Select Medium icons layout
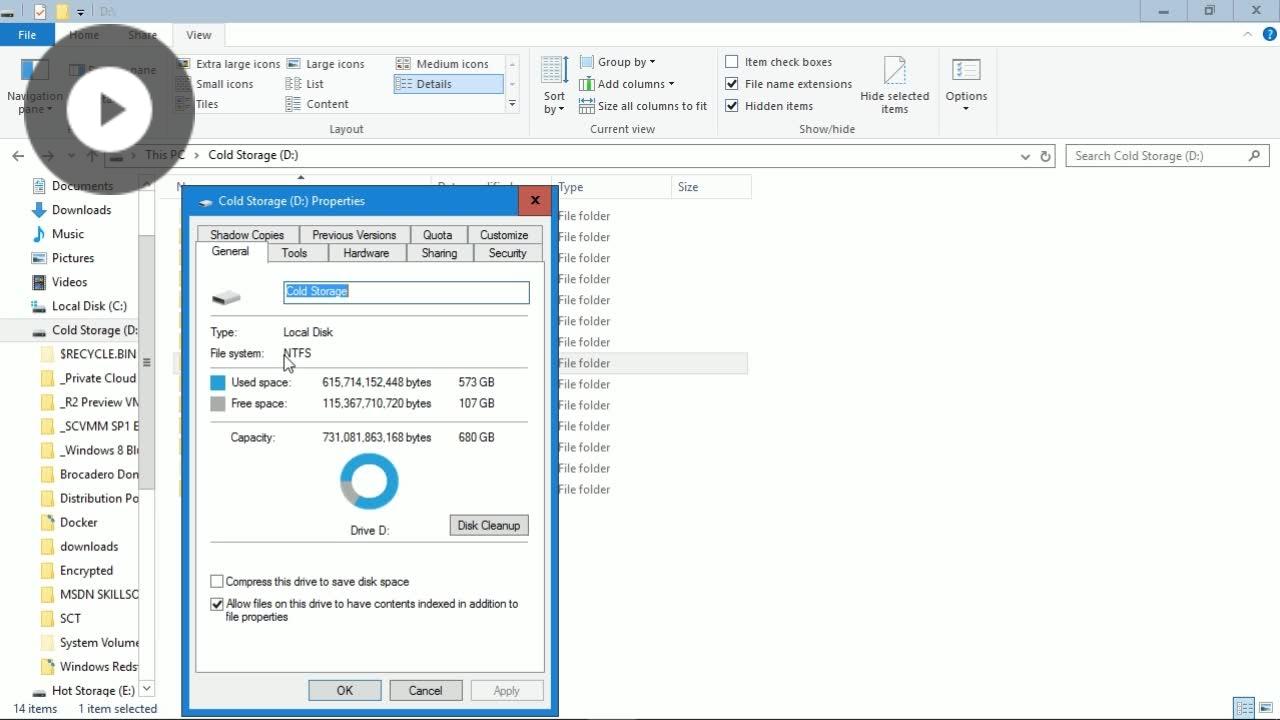The width and height of the screenshot is (1280, 720). (443, 64)
